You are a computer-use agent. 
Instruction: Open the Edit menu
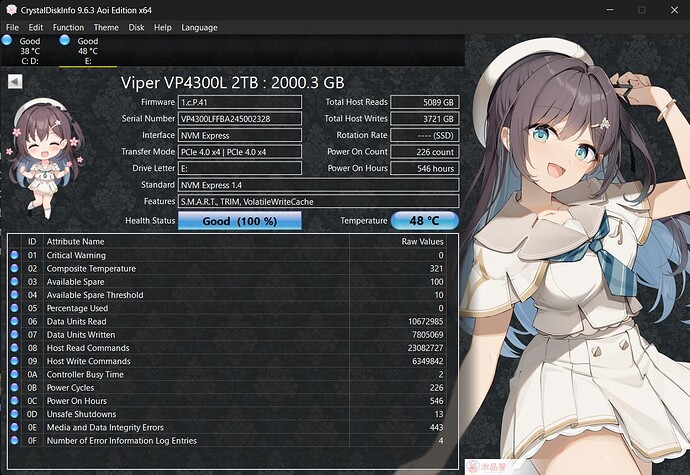point(36,27)
